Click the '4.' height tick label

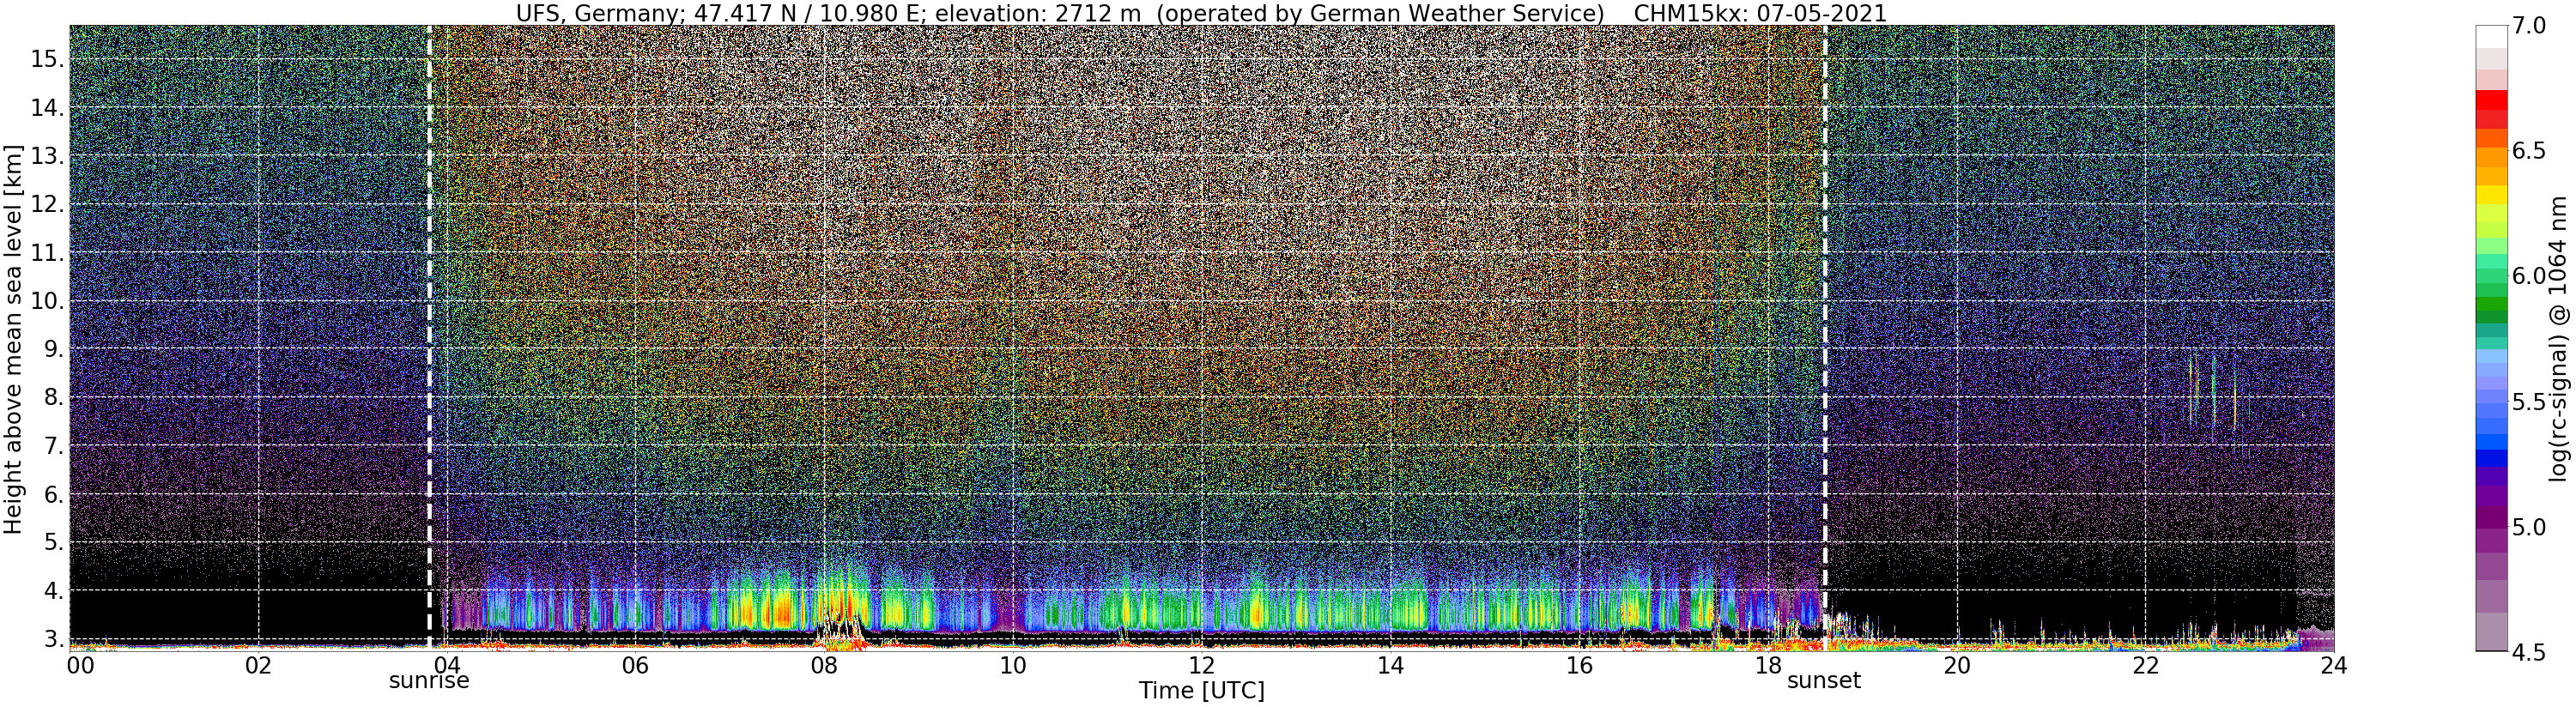point(53,590)
